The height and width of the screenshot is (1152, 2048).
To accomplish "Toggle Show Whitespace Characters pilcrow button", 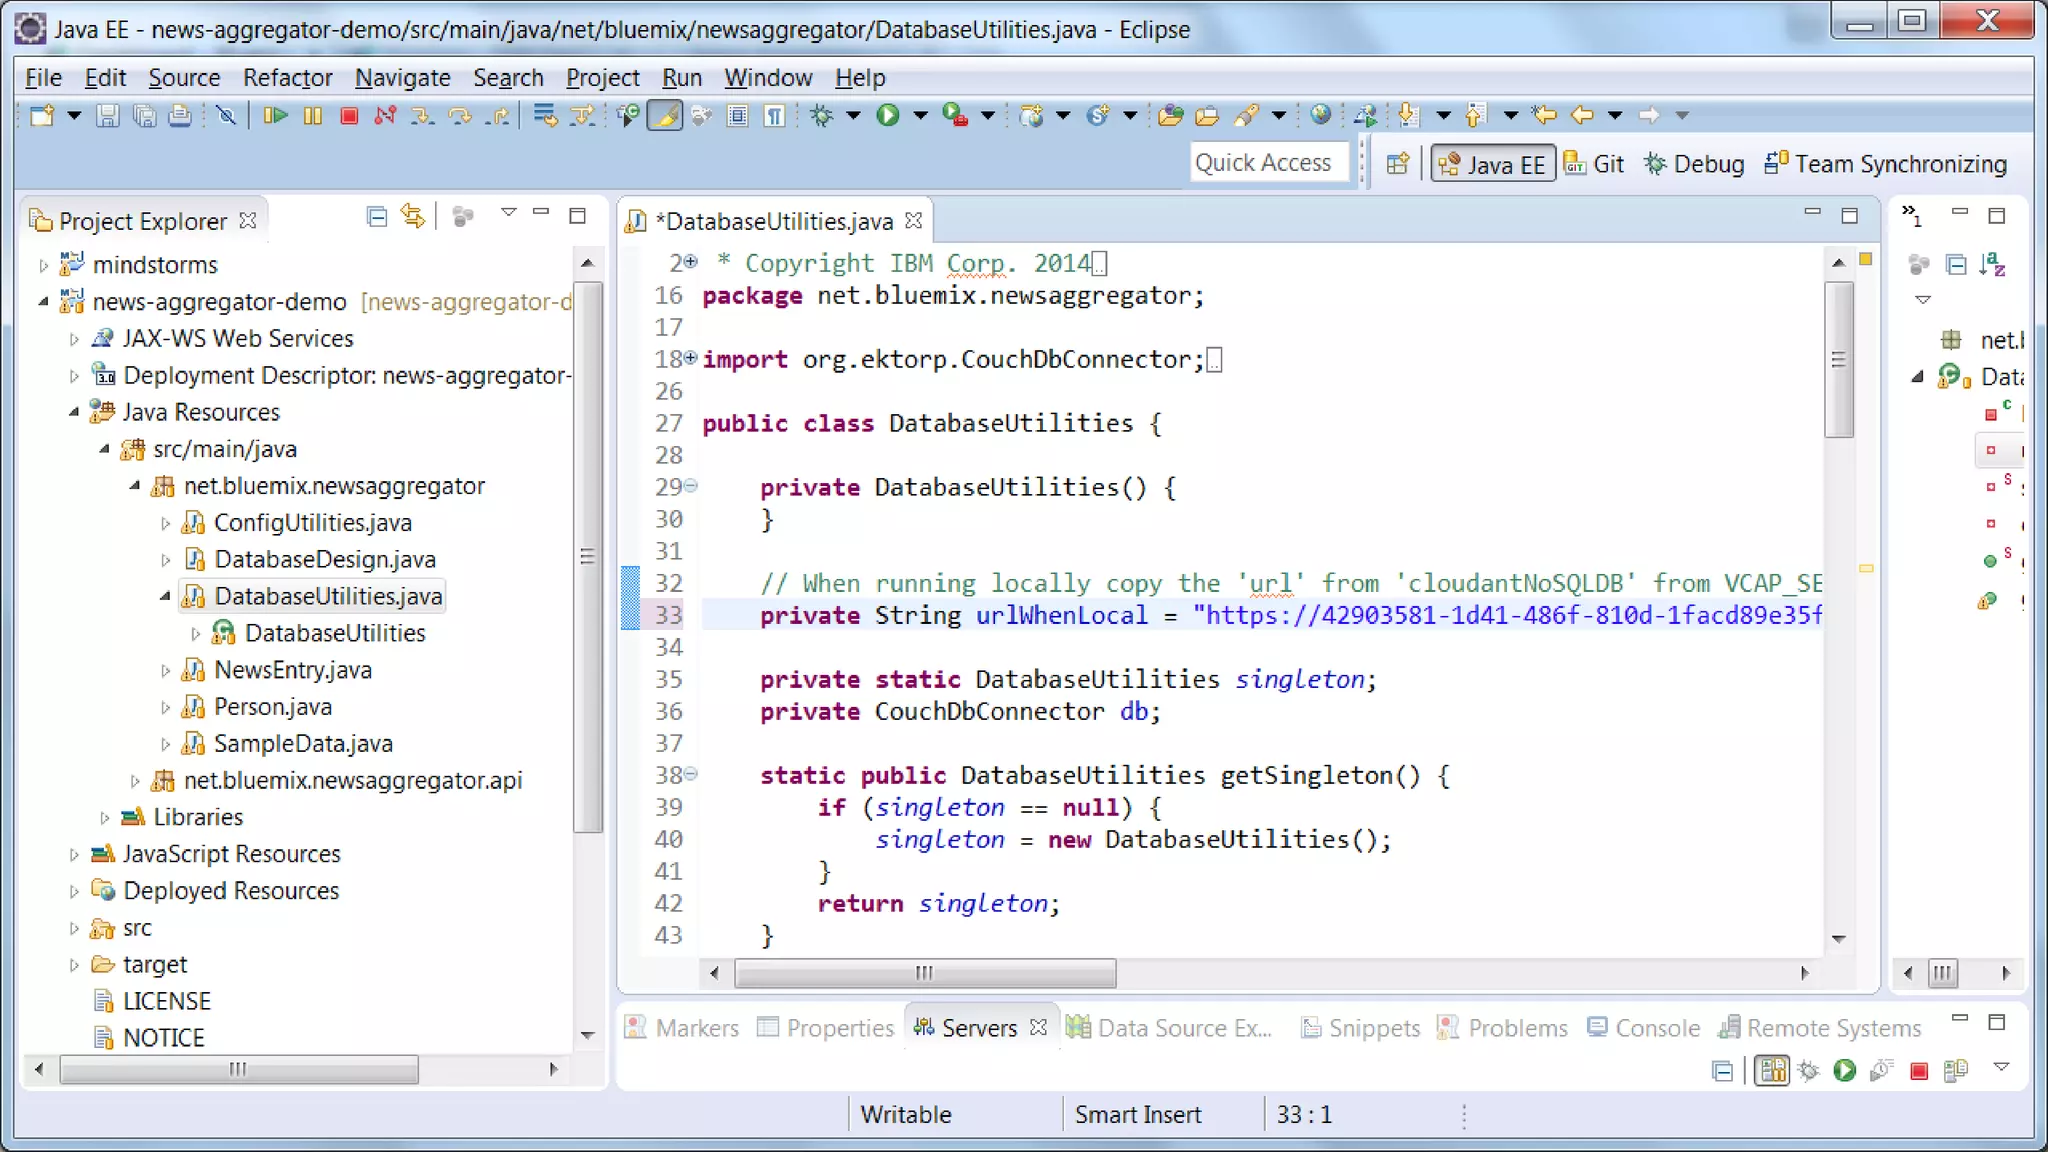I will click(775, 116).
